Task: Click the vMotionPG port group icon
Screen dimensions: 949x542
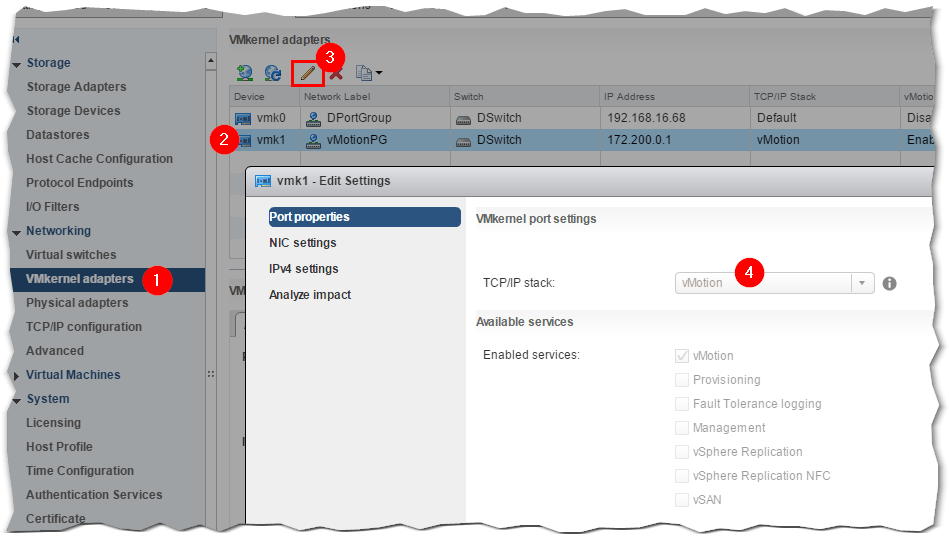Action: (x=314, y=140)
